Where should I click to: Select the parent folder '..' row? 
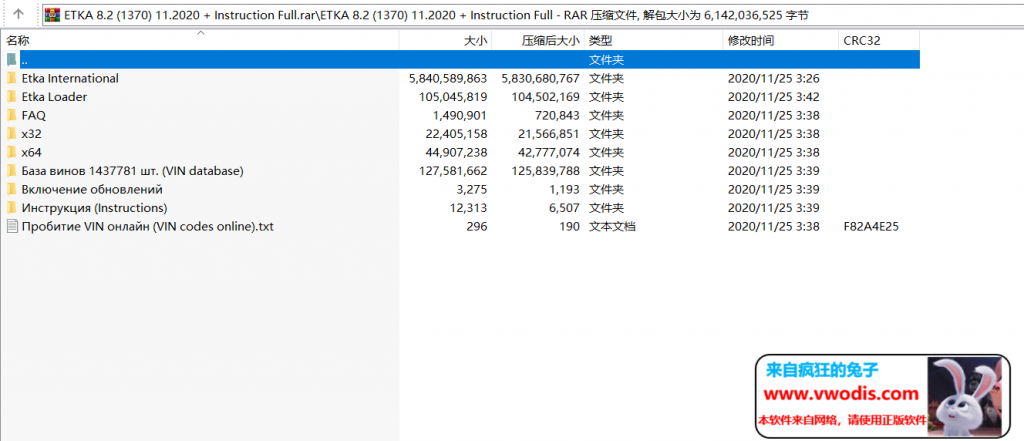coord(470,59)
